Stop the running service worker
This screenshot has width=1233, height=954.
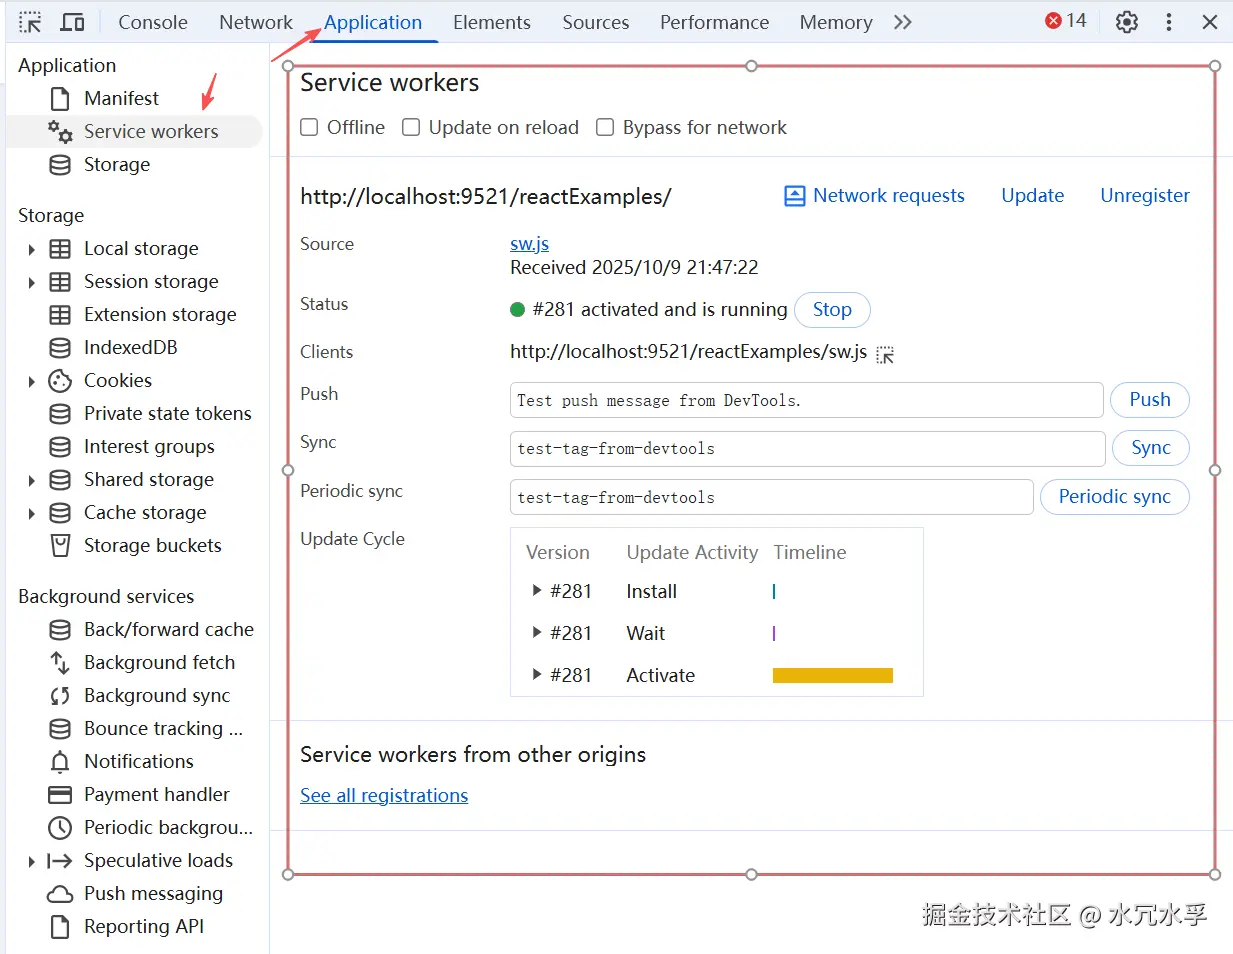(x=832, y=310)
